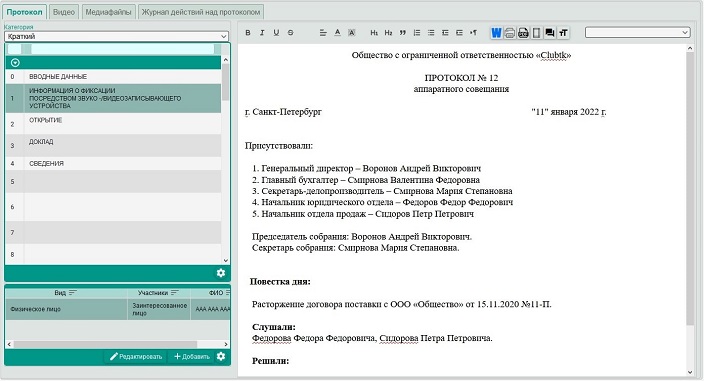Toggle underline text formatting
This screenshot has width=704, height=381.
click(276, 33)
